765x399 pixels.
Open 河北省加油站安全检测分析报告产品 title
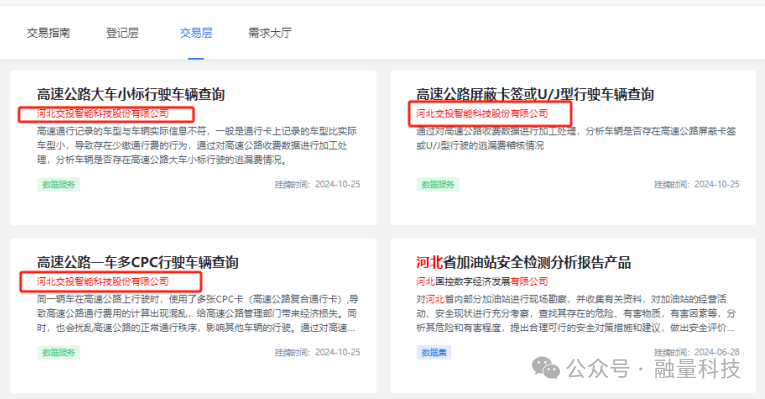[x=523, y=262]
